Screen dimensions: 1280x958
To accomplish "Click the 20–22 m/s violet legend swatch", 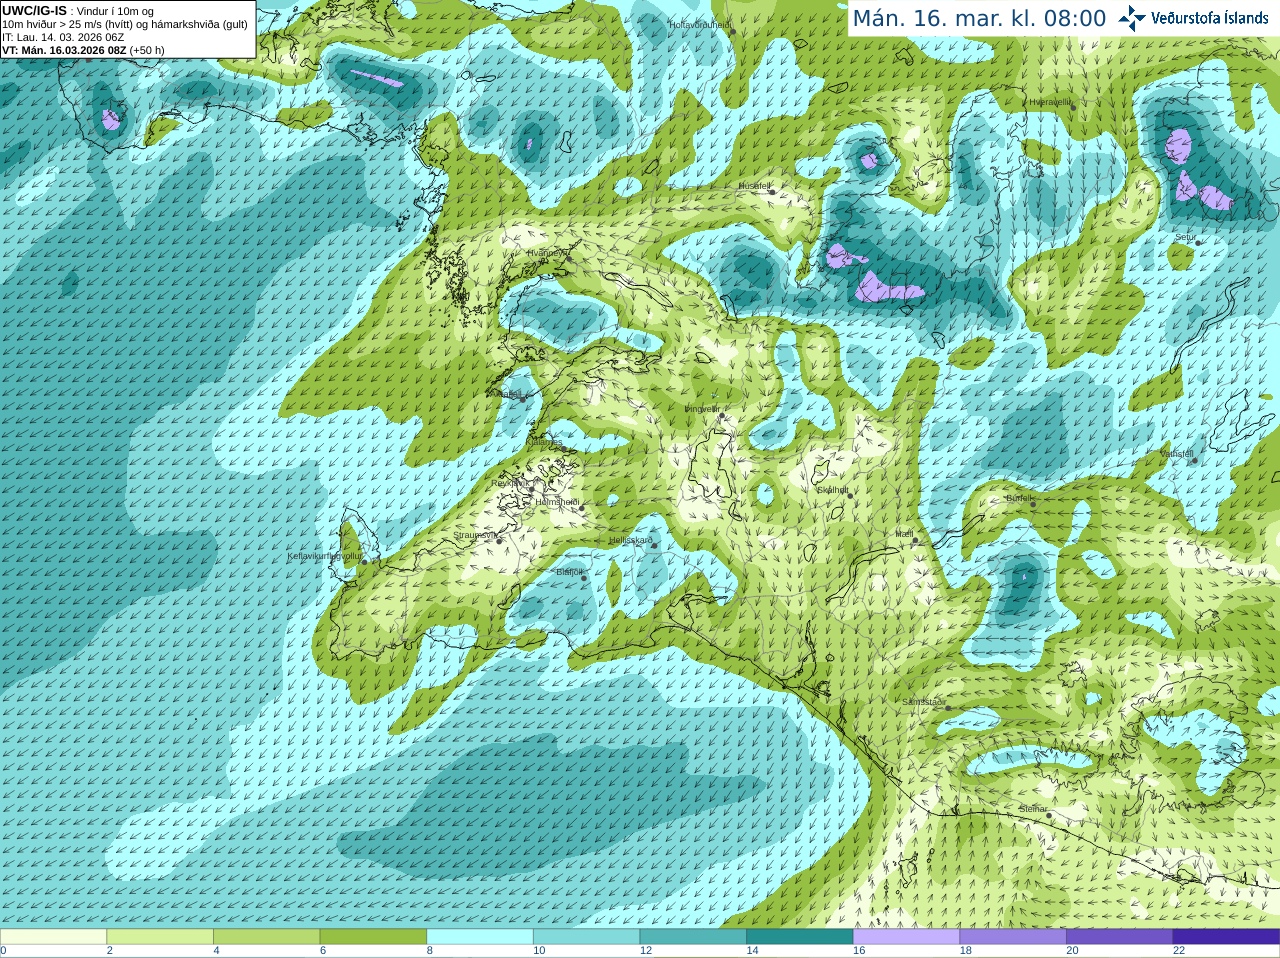I will click(1120, 937).
